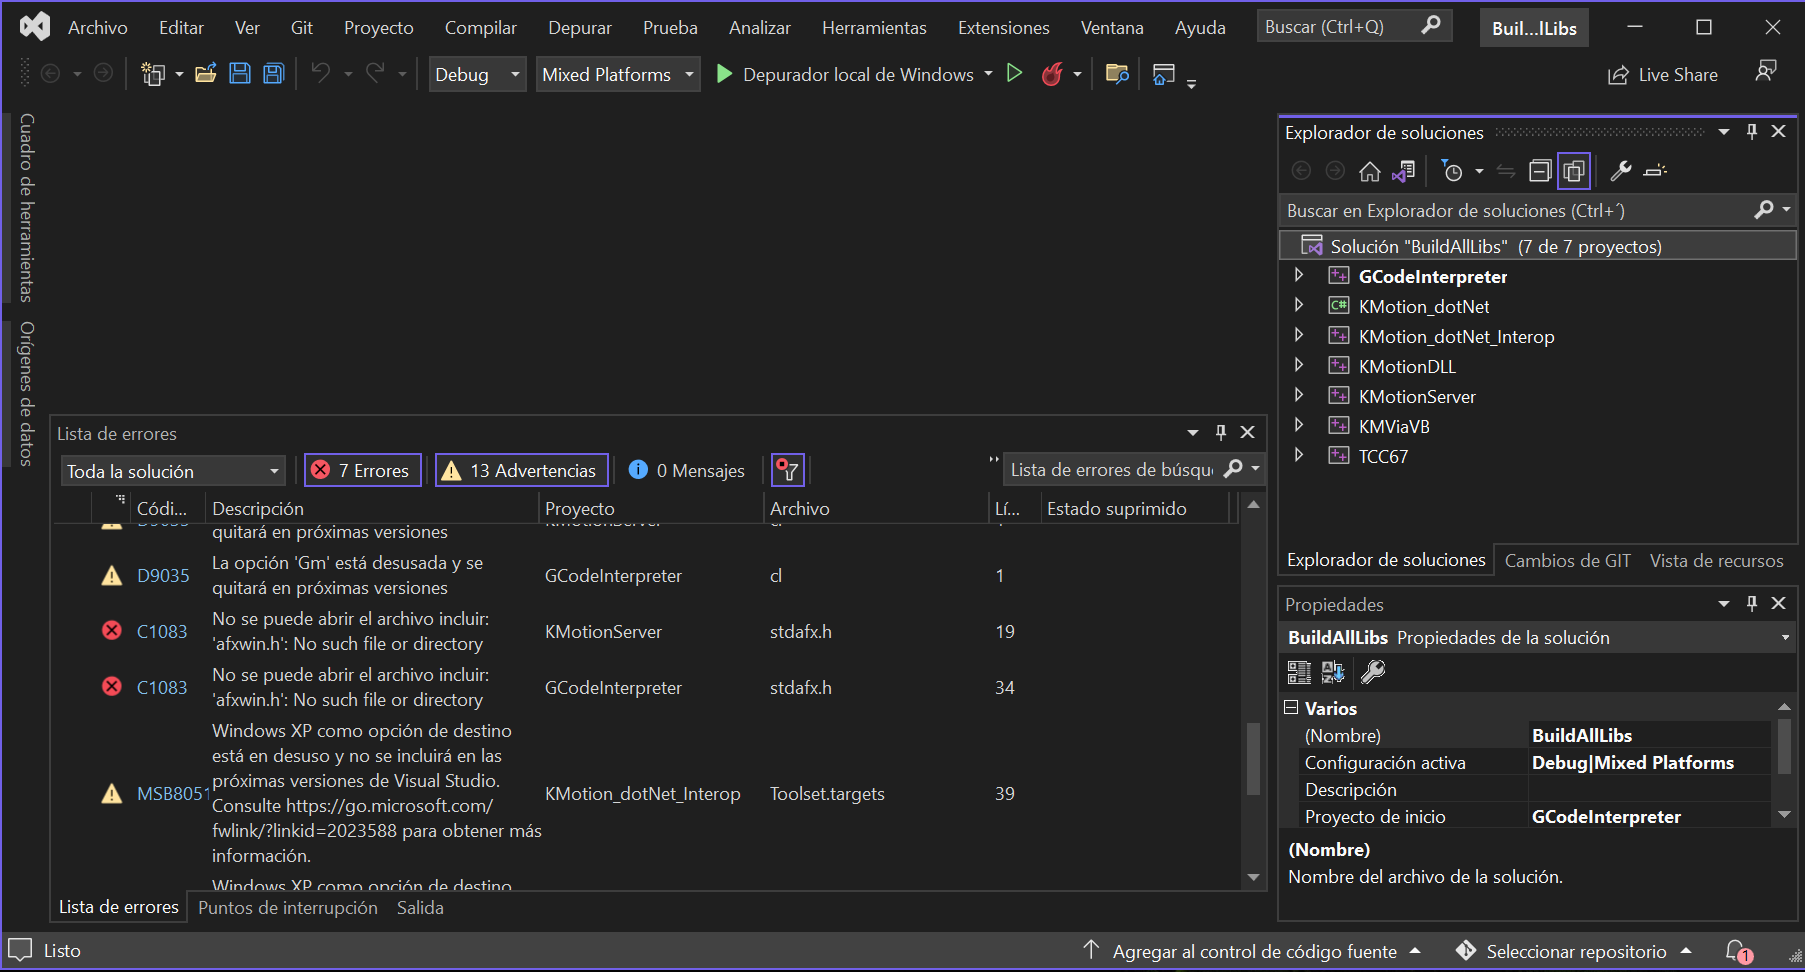
Task: Expand the KMotionServer project node
Action: [1299, 396]
